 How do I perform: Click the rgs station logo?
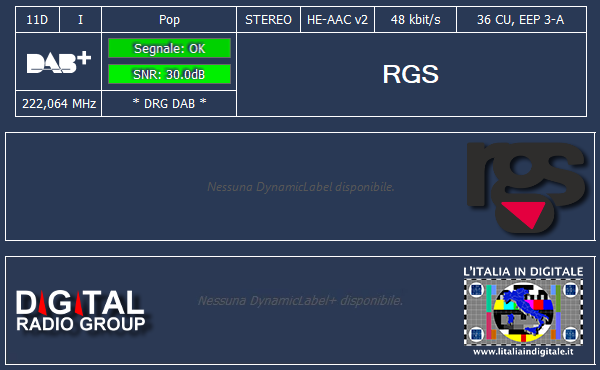click(526, 187)
